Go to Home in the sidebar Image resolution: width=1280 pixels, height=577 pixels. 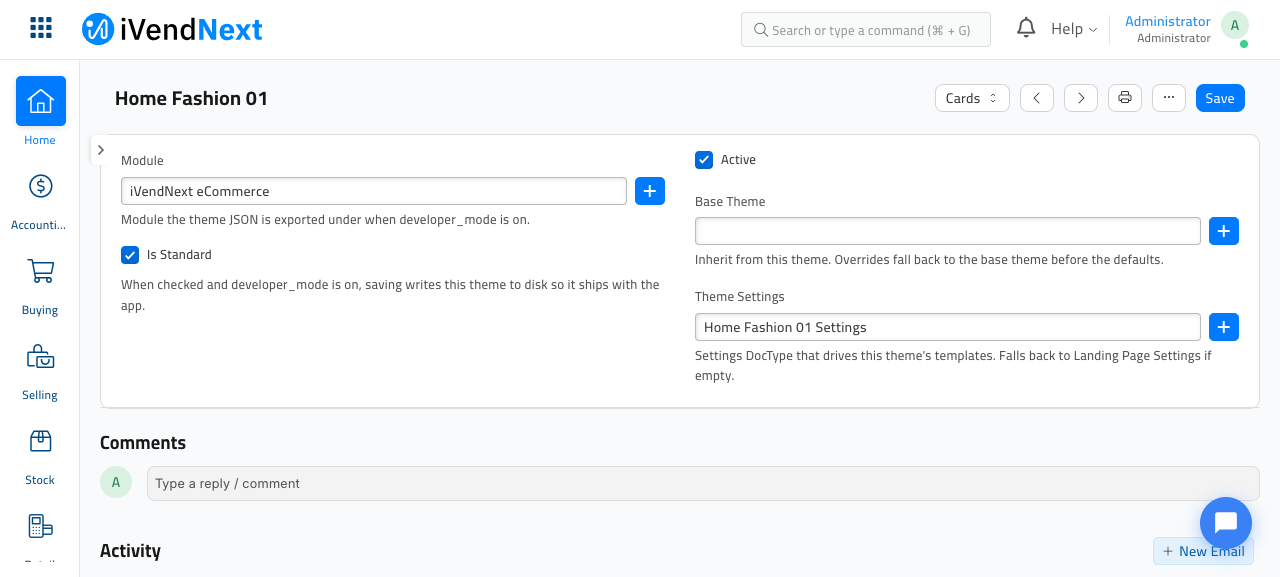click(x=41, y=101)
